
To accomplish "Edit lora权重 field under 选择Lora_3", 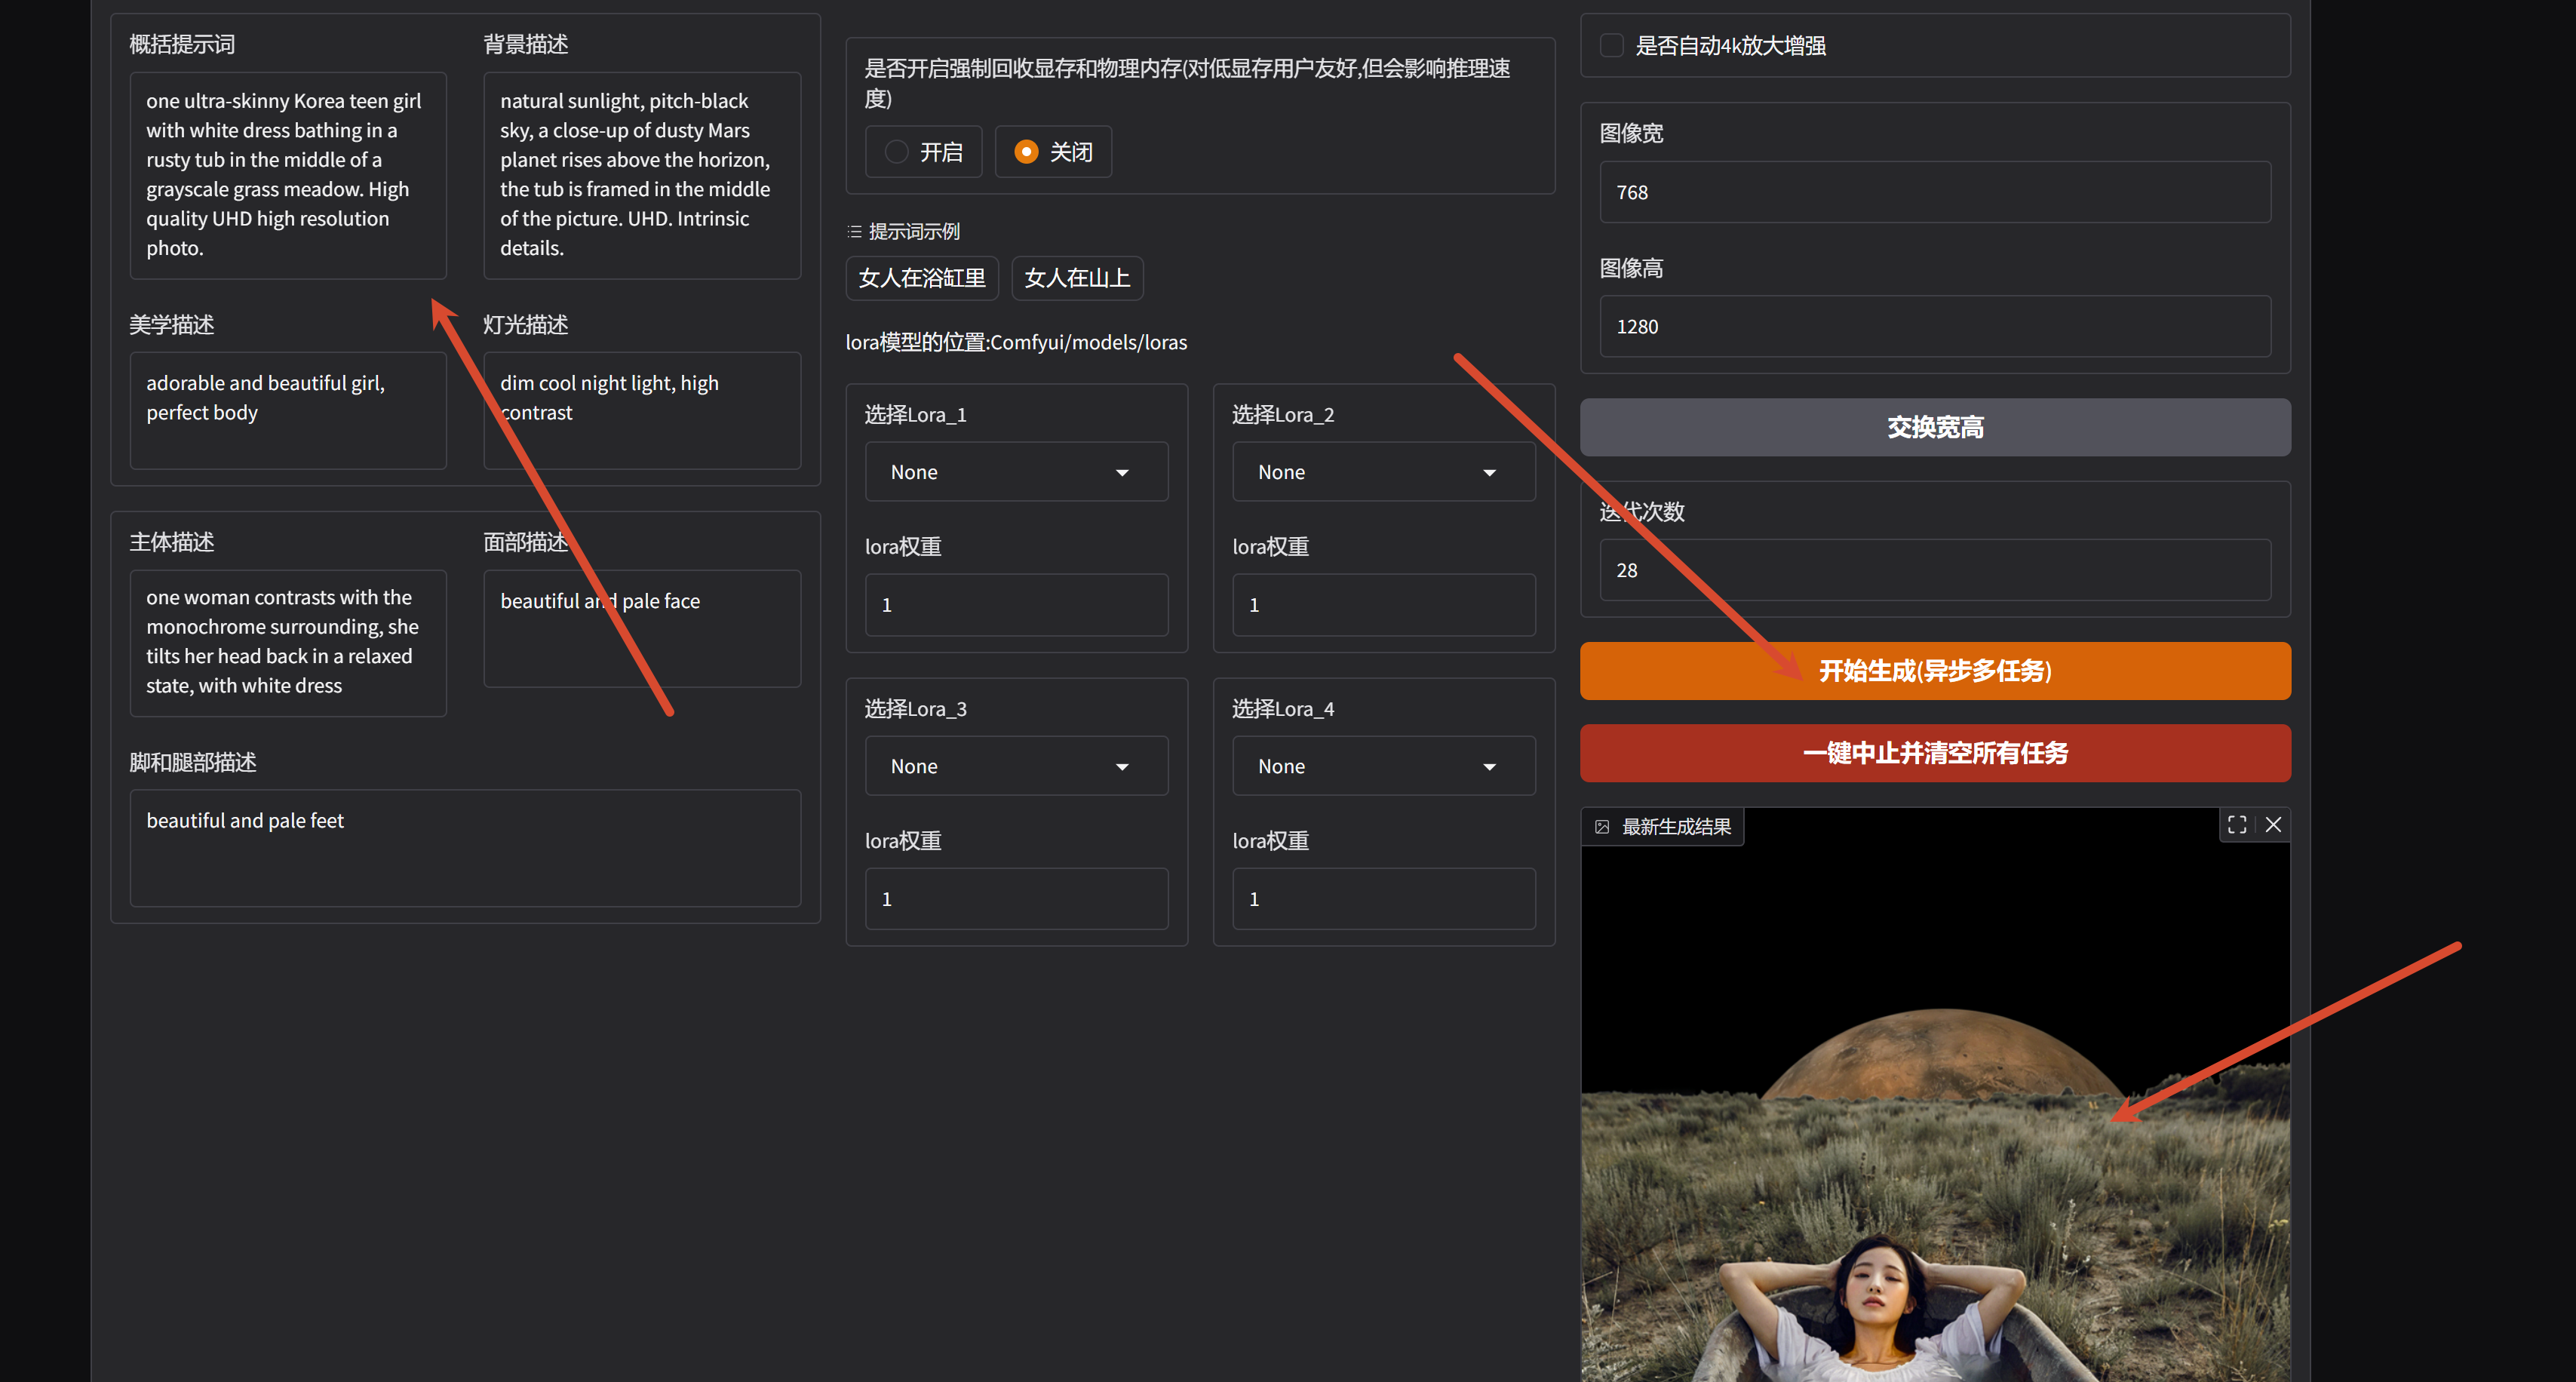I will tap(1016, 899).
